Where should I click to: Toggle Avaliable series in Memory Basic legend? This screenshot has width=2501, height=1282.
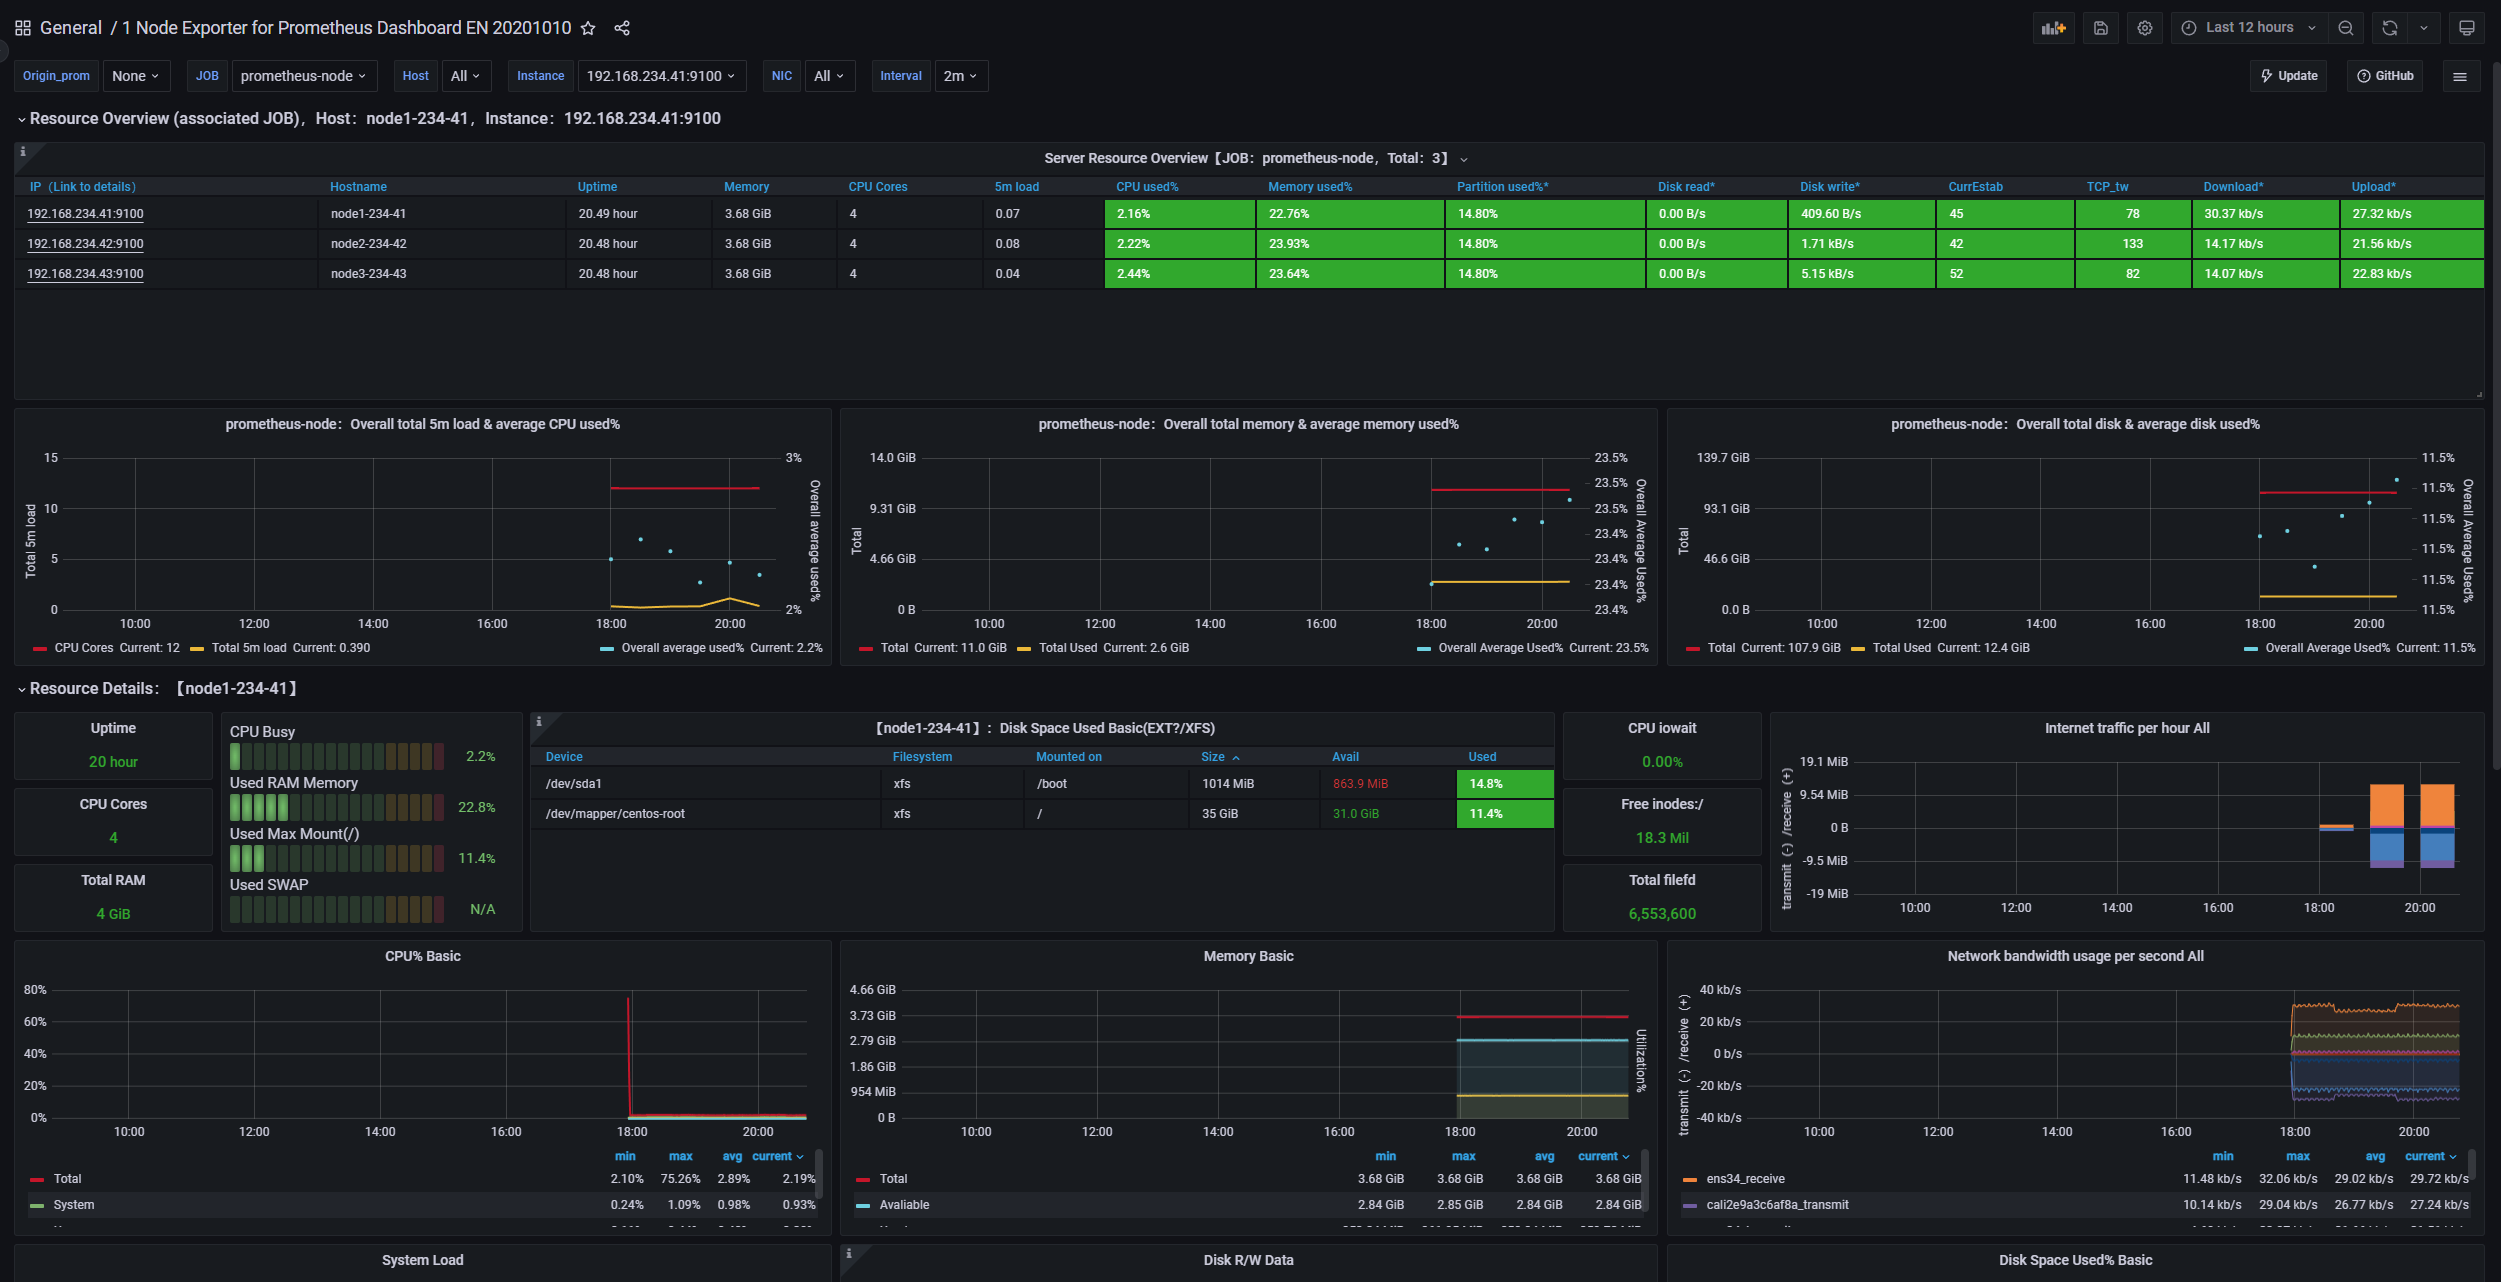pyautogui.click(x=904, y=1205)
